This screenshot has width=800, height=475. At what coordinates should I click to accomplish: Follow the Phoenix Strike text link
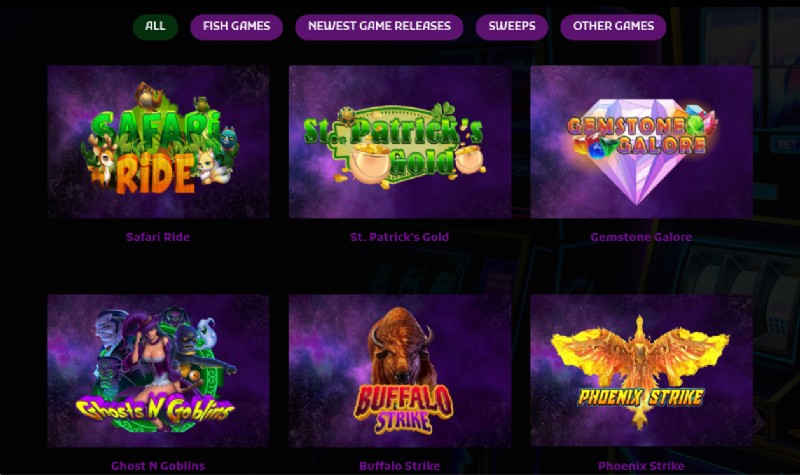click(x=641, y=466)
